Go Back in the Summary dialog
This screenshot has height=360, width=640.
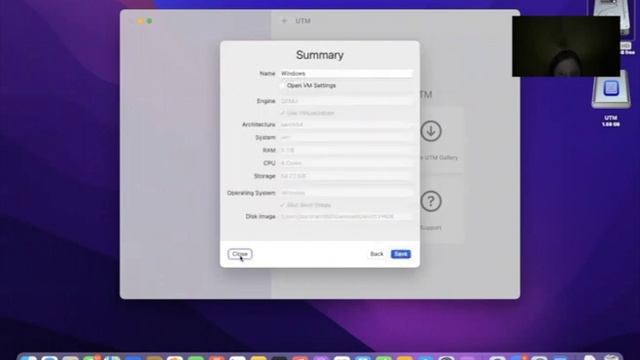376,254
